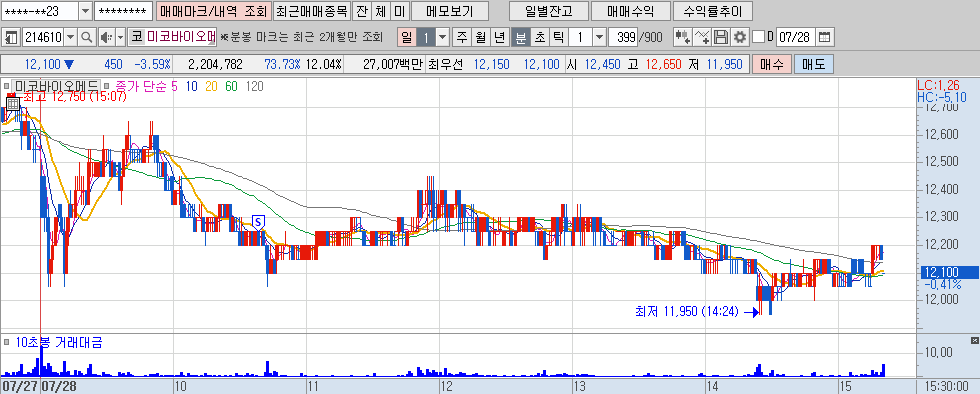Click the candle count field 399
Image resolution: width=980 pixels, height=394 pixels.
[622, 38]
